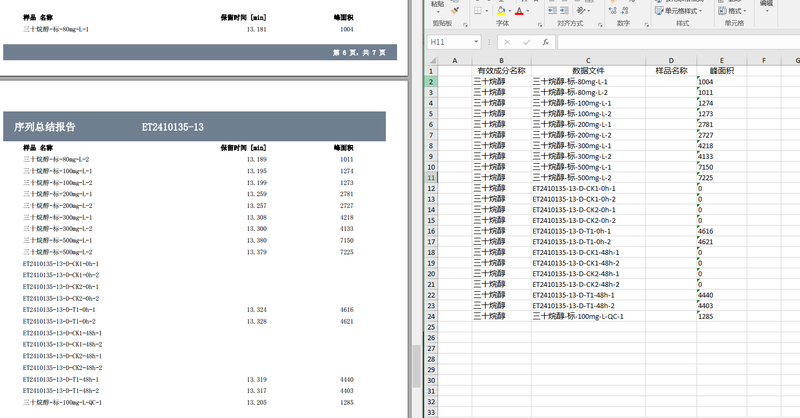Image resolution: width=800 pixels, height=418 pixels.
Task: Click report ID ET2410135-13
Action: (x=172, y=127)
